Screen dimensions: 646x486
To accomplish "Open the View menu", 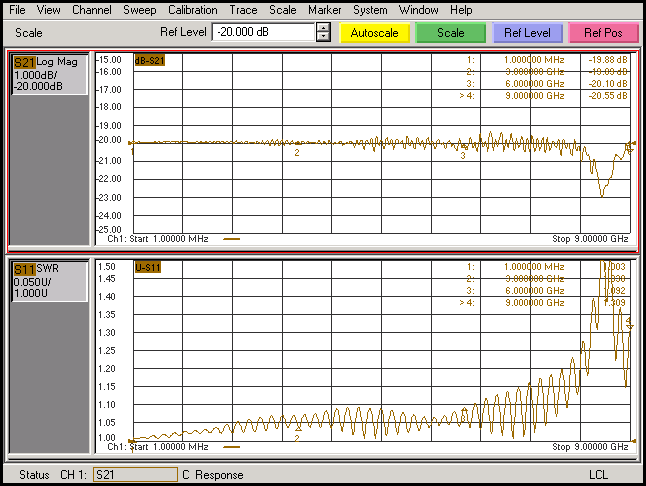I will (x=48, y=10).
